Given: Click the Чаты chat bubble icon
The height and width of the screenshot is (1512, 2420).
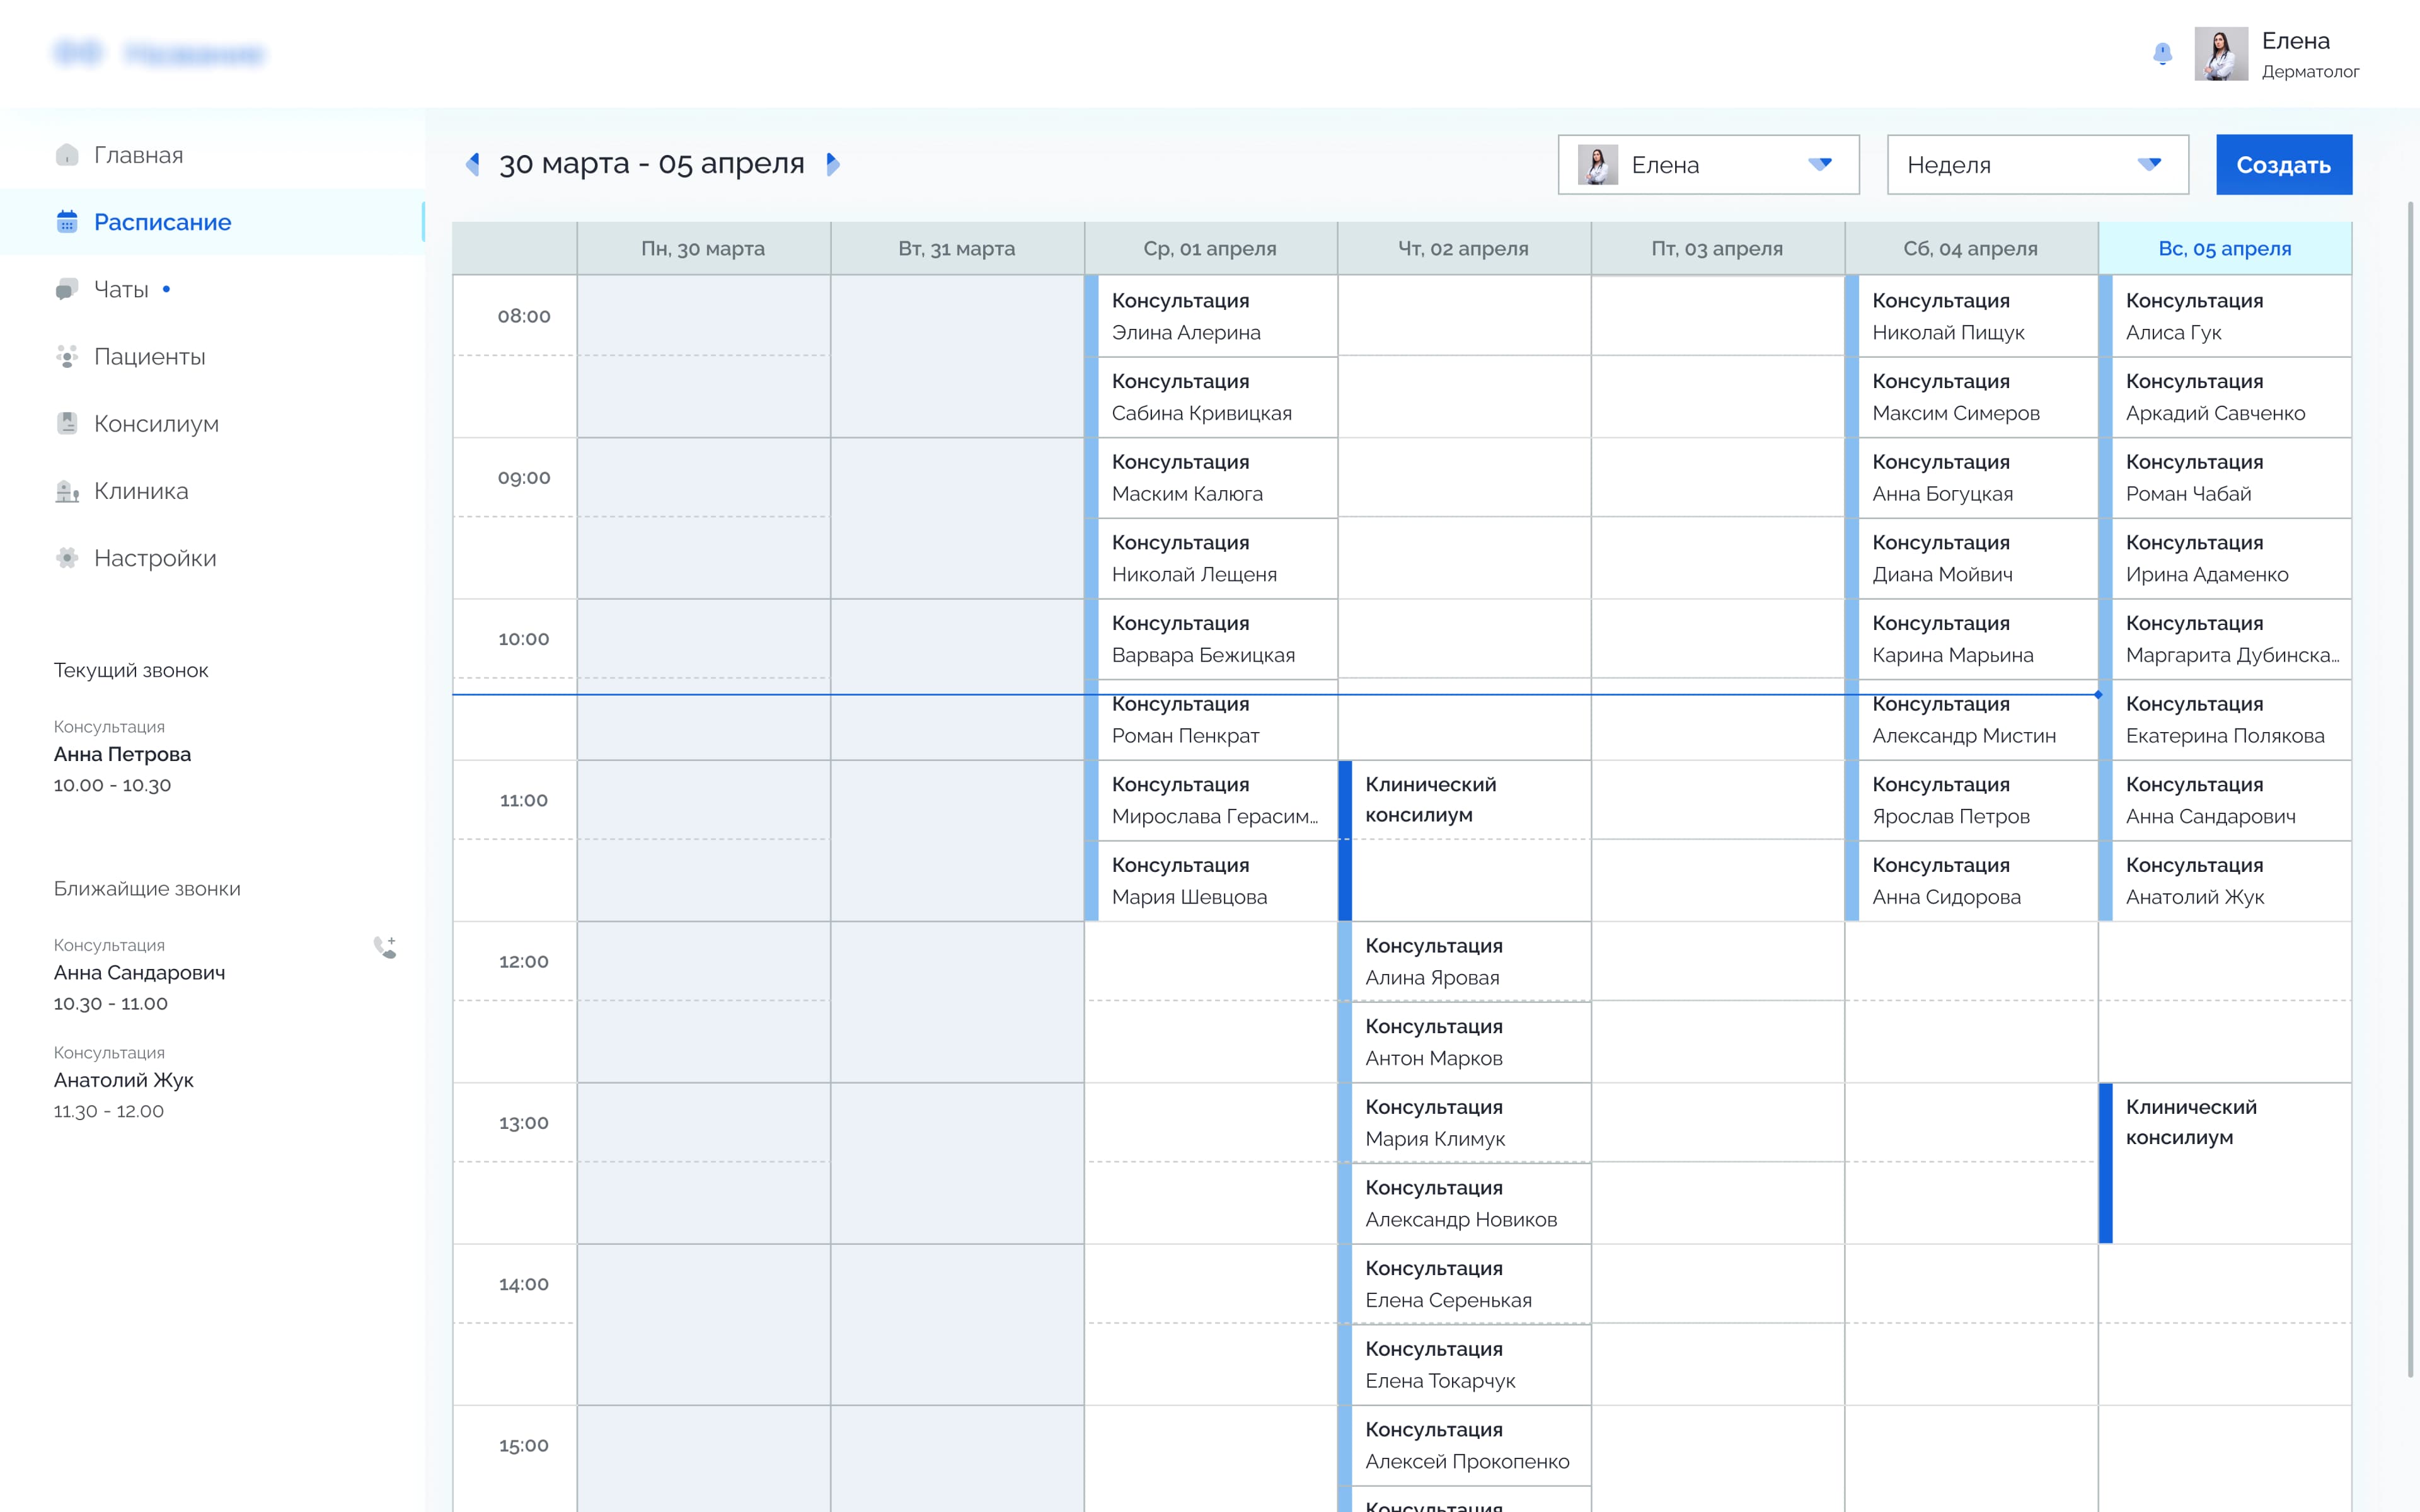Looking at the screenshot, I should click(67, 290).
